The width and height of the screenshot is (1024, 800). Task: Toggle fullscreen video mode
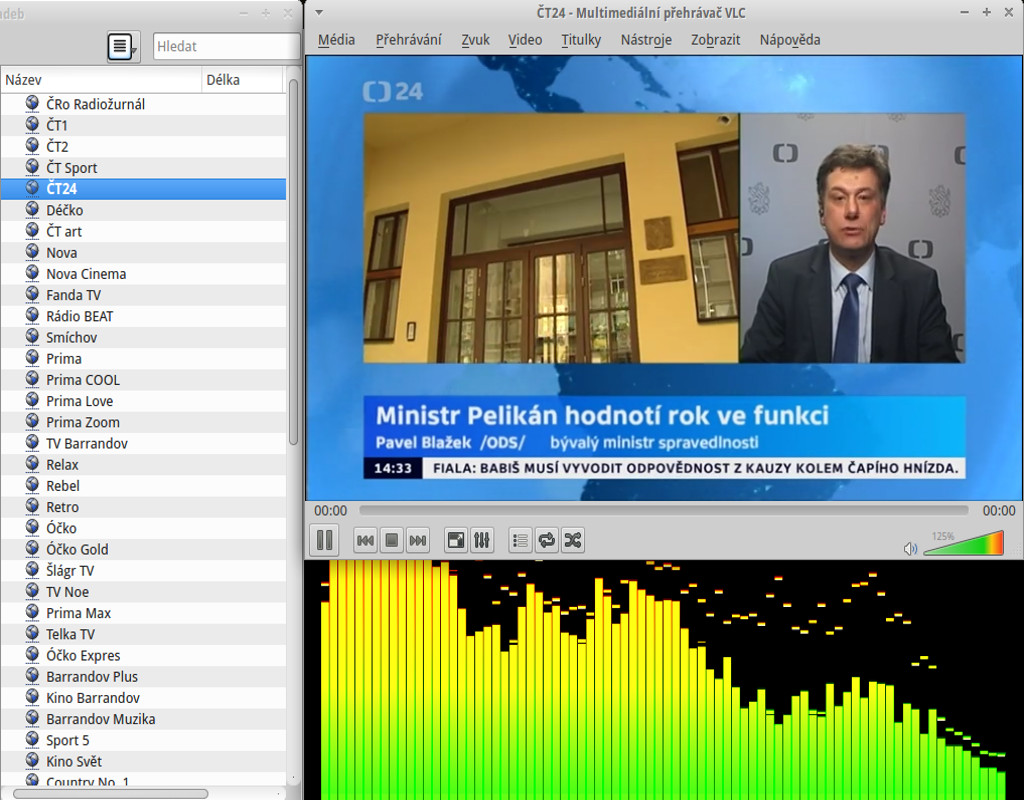456,541
